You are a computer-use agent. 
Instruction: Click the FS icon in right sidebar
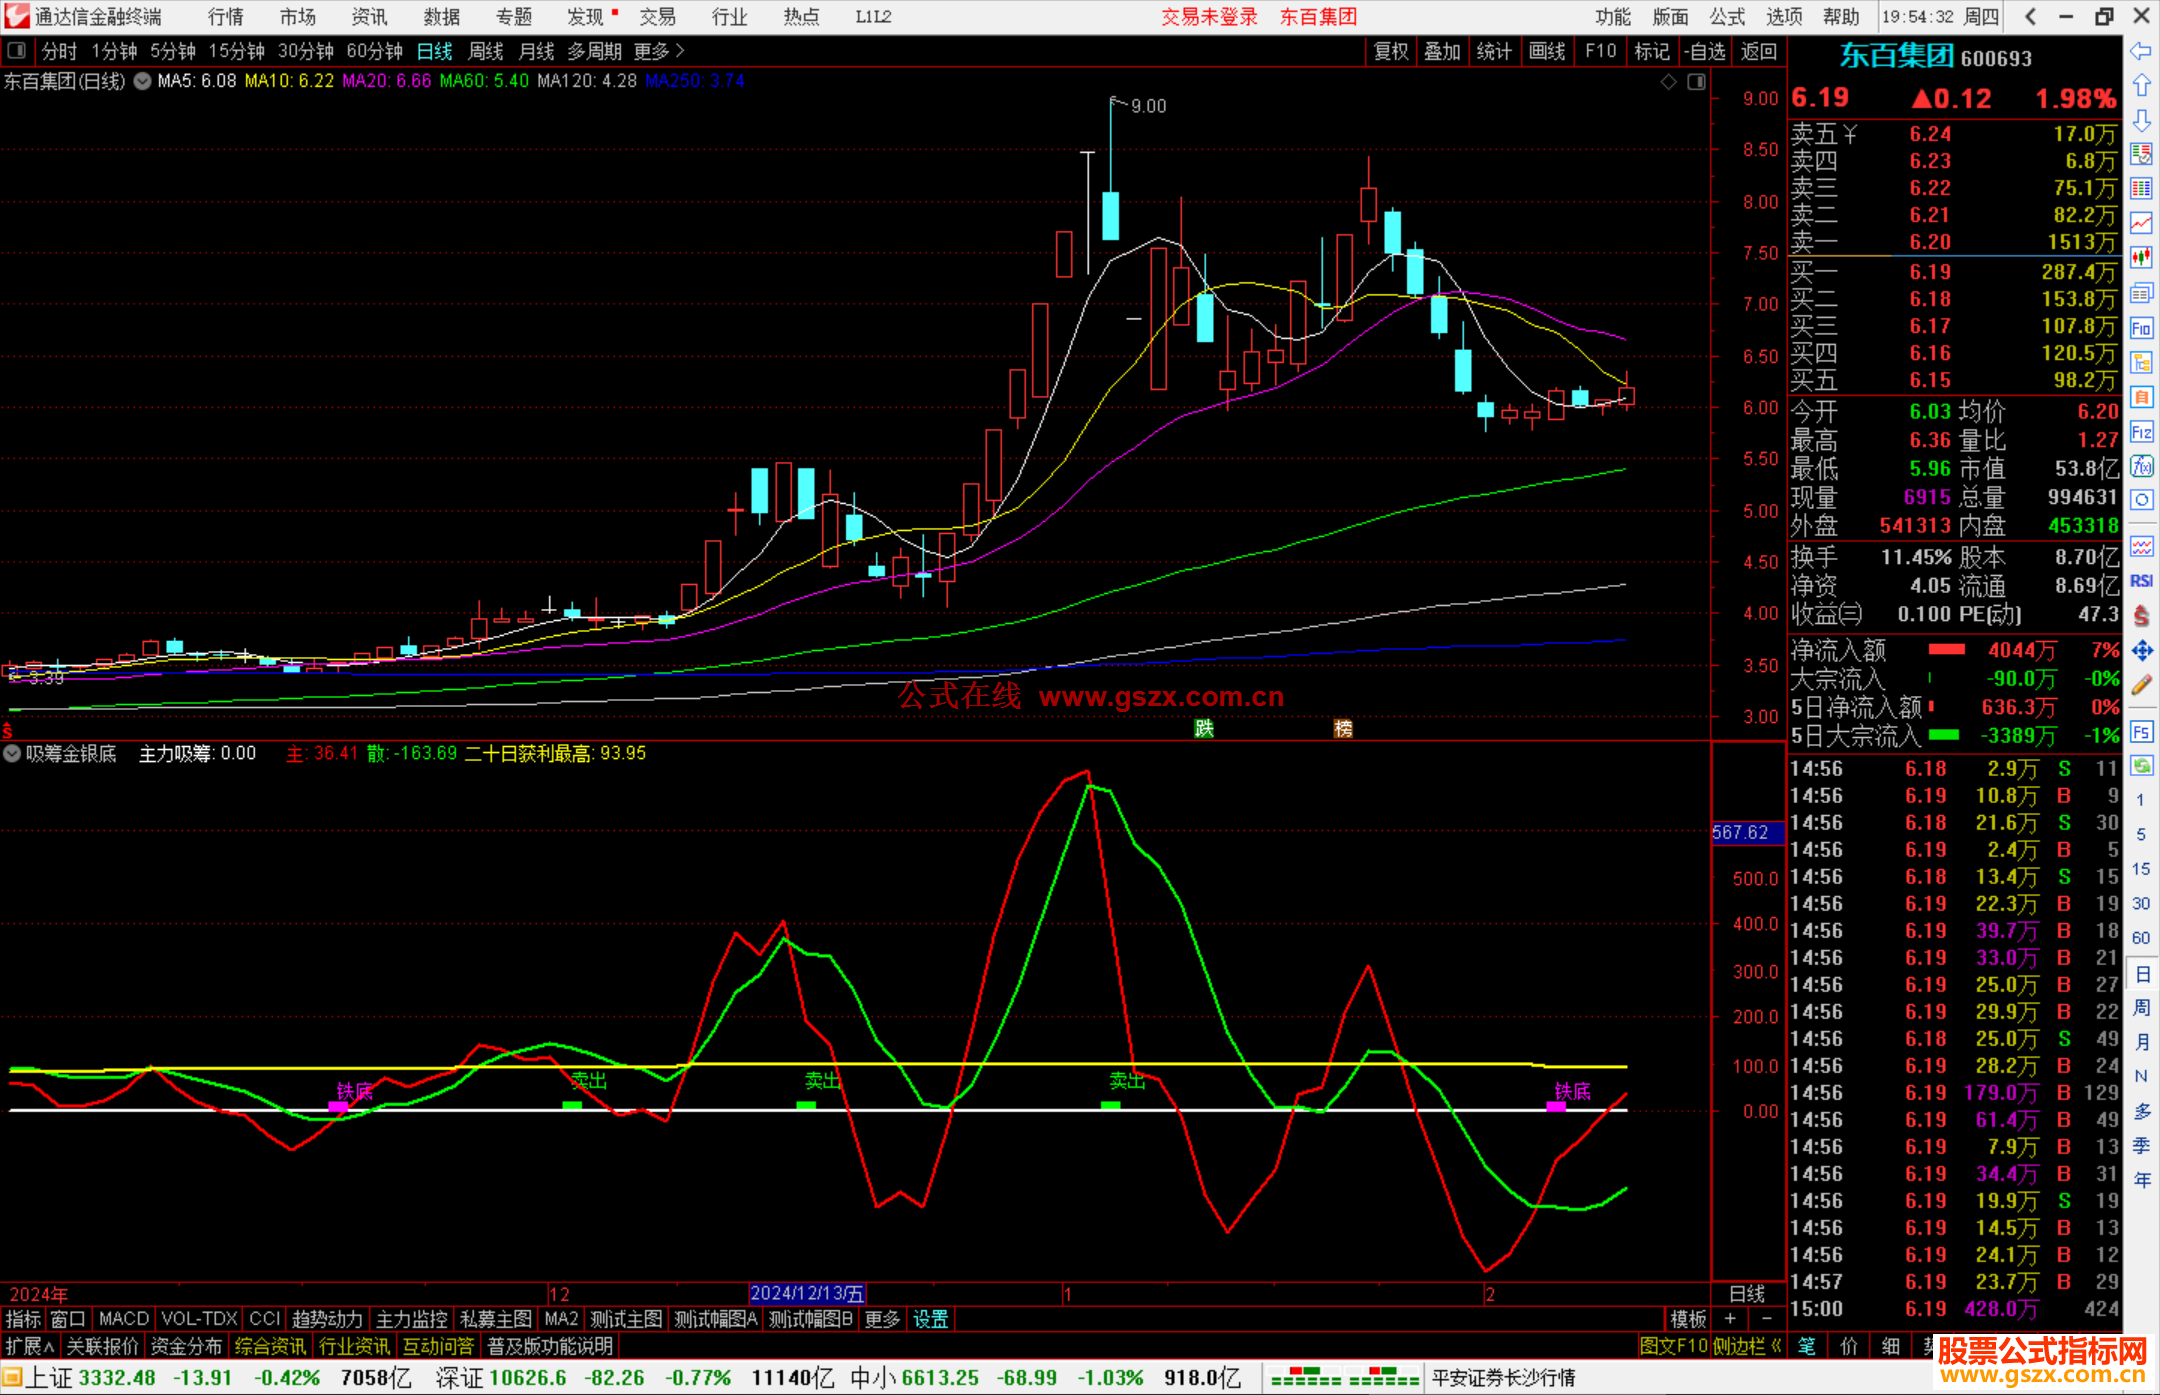tap(2141, 732)
